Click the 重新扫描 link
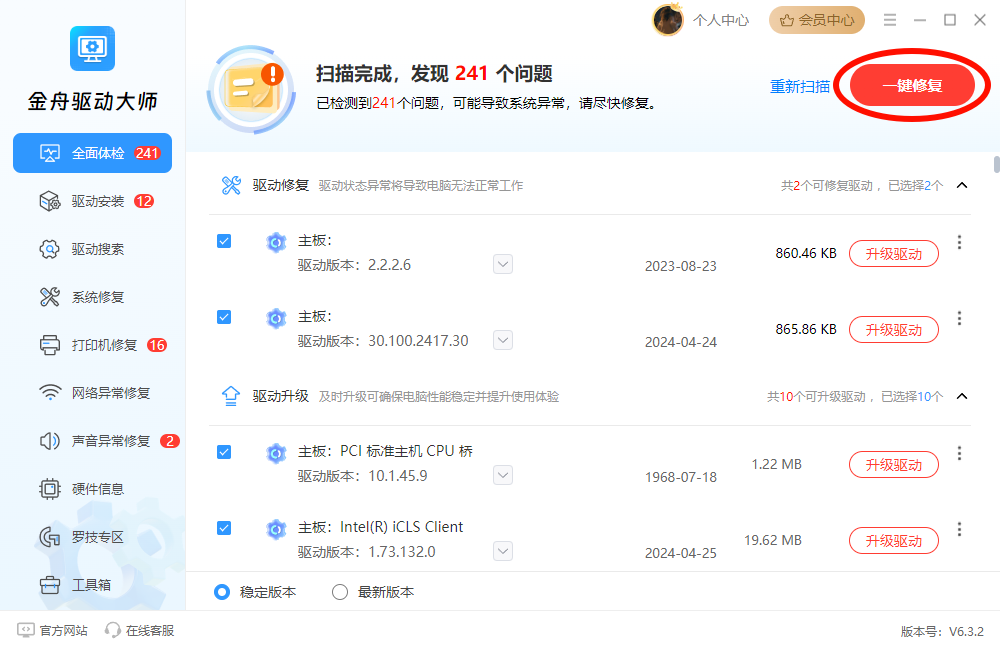1000x650 pixels. 800,86
